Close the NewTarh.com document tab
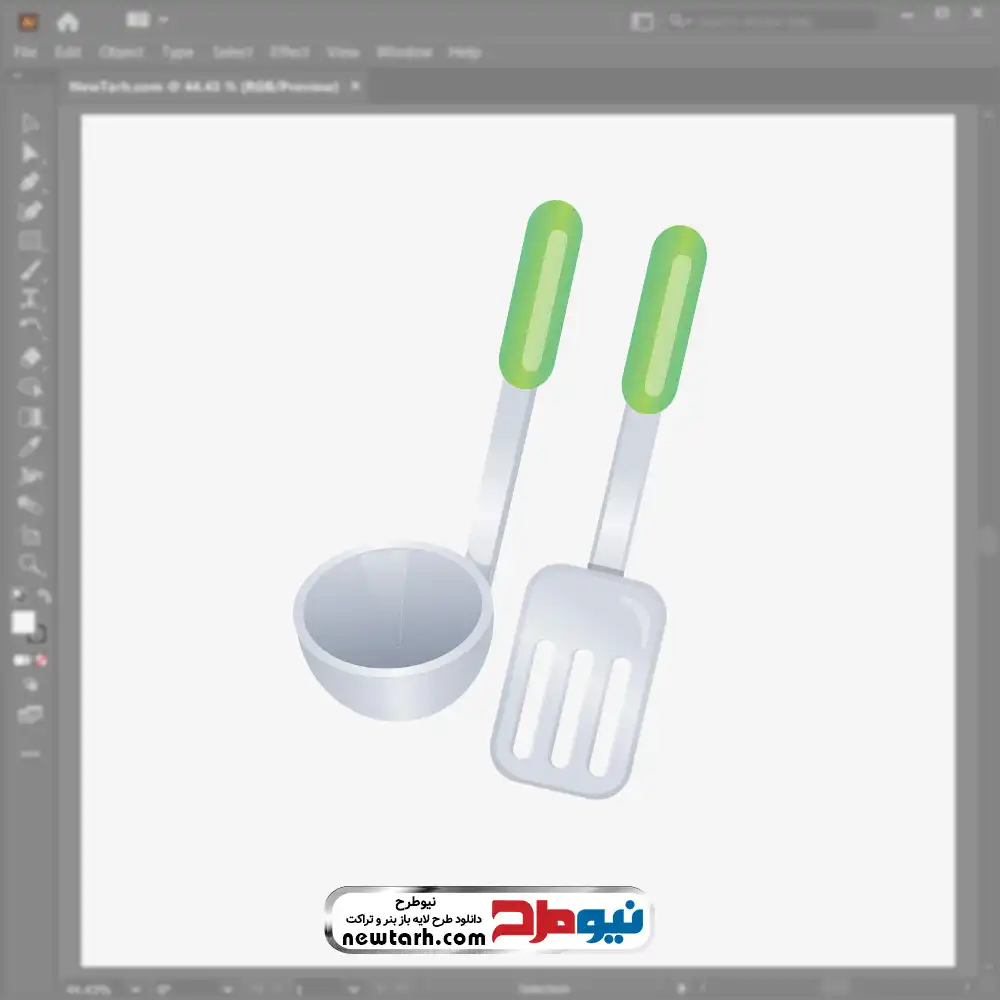 355,85
